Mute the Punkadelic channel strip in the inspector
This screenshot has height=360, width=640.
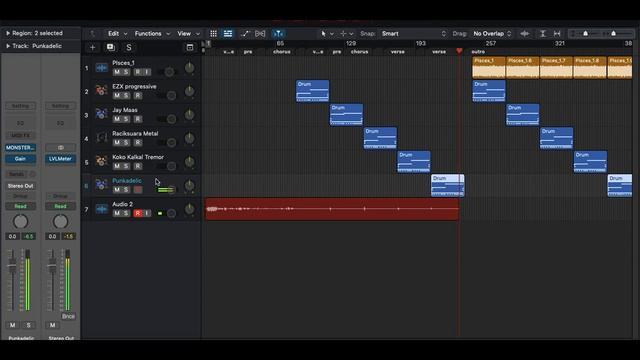pos(13,325)
